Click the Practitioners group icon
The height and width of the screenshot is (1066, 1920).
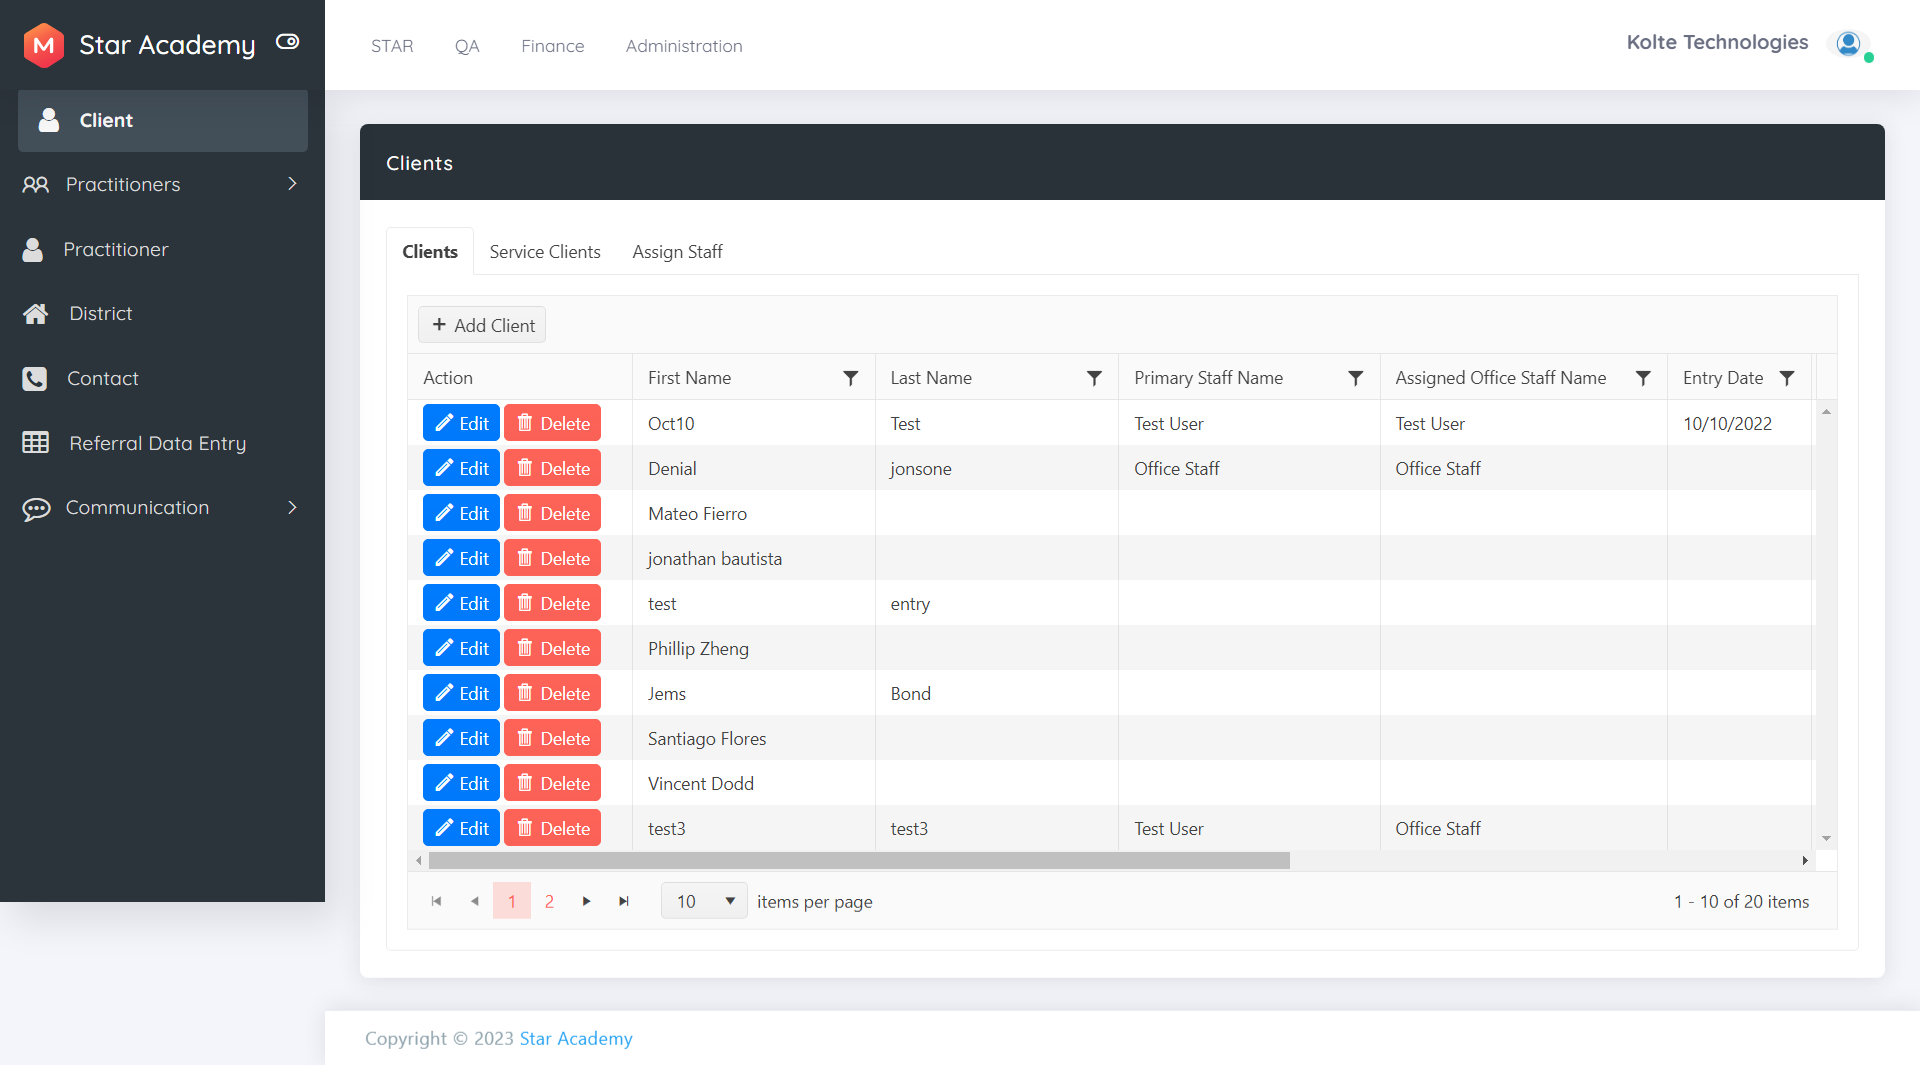pyautogui.click(x=36, y=184)
